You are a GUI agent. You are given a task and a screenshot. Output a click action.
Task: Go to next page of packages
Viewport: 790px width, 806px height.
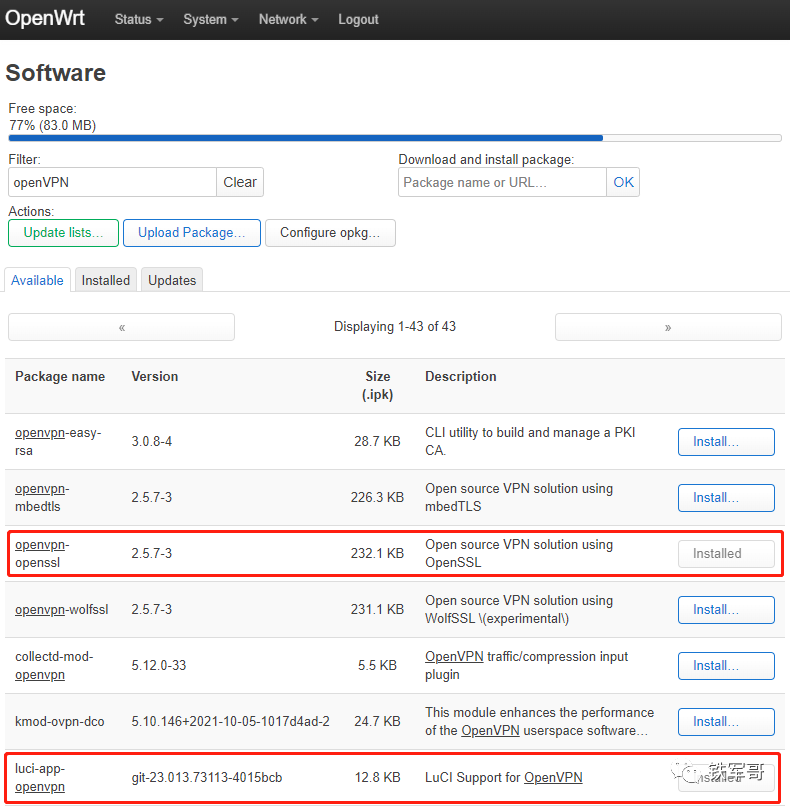(x=668, y=327)
